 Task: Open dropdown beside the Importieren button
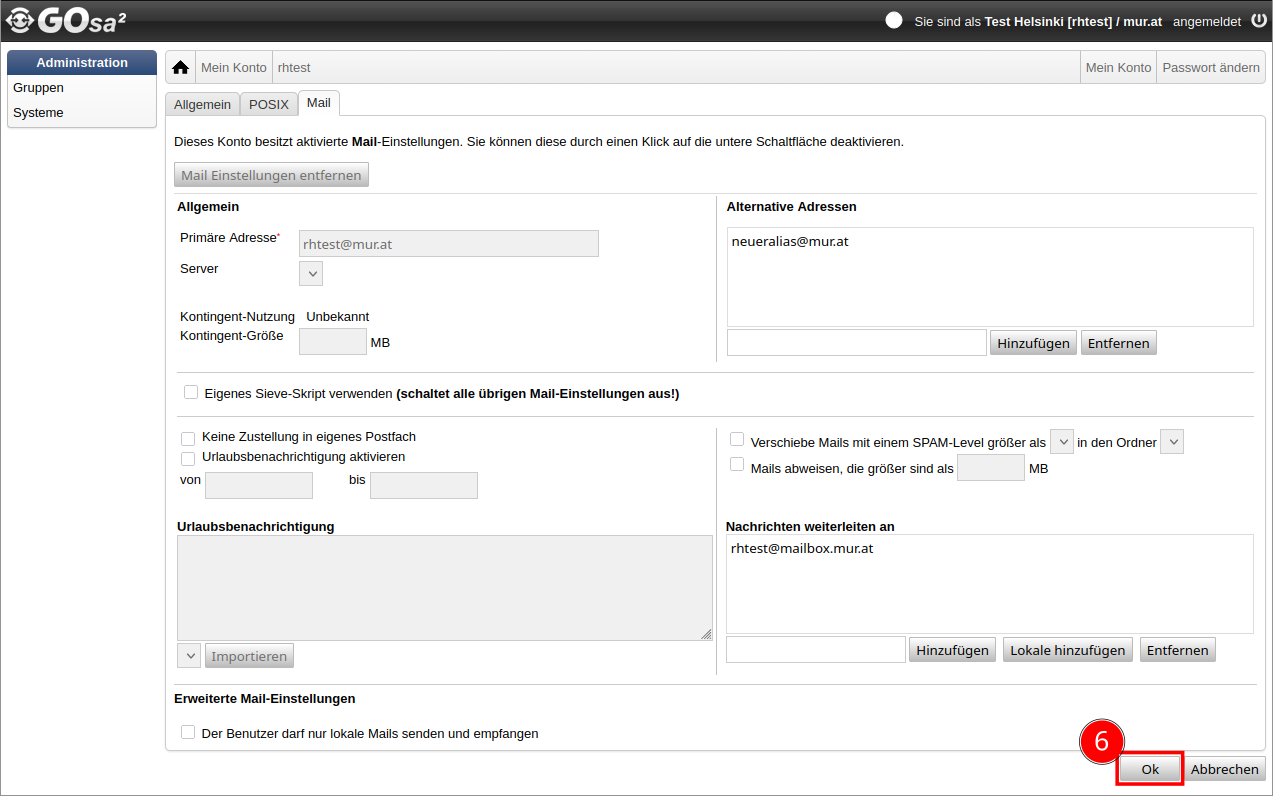coord(189,656)
